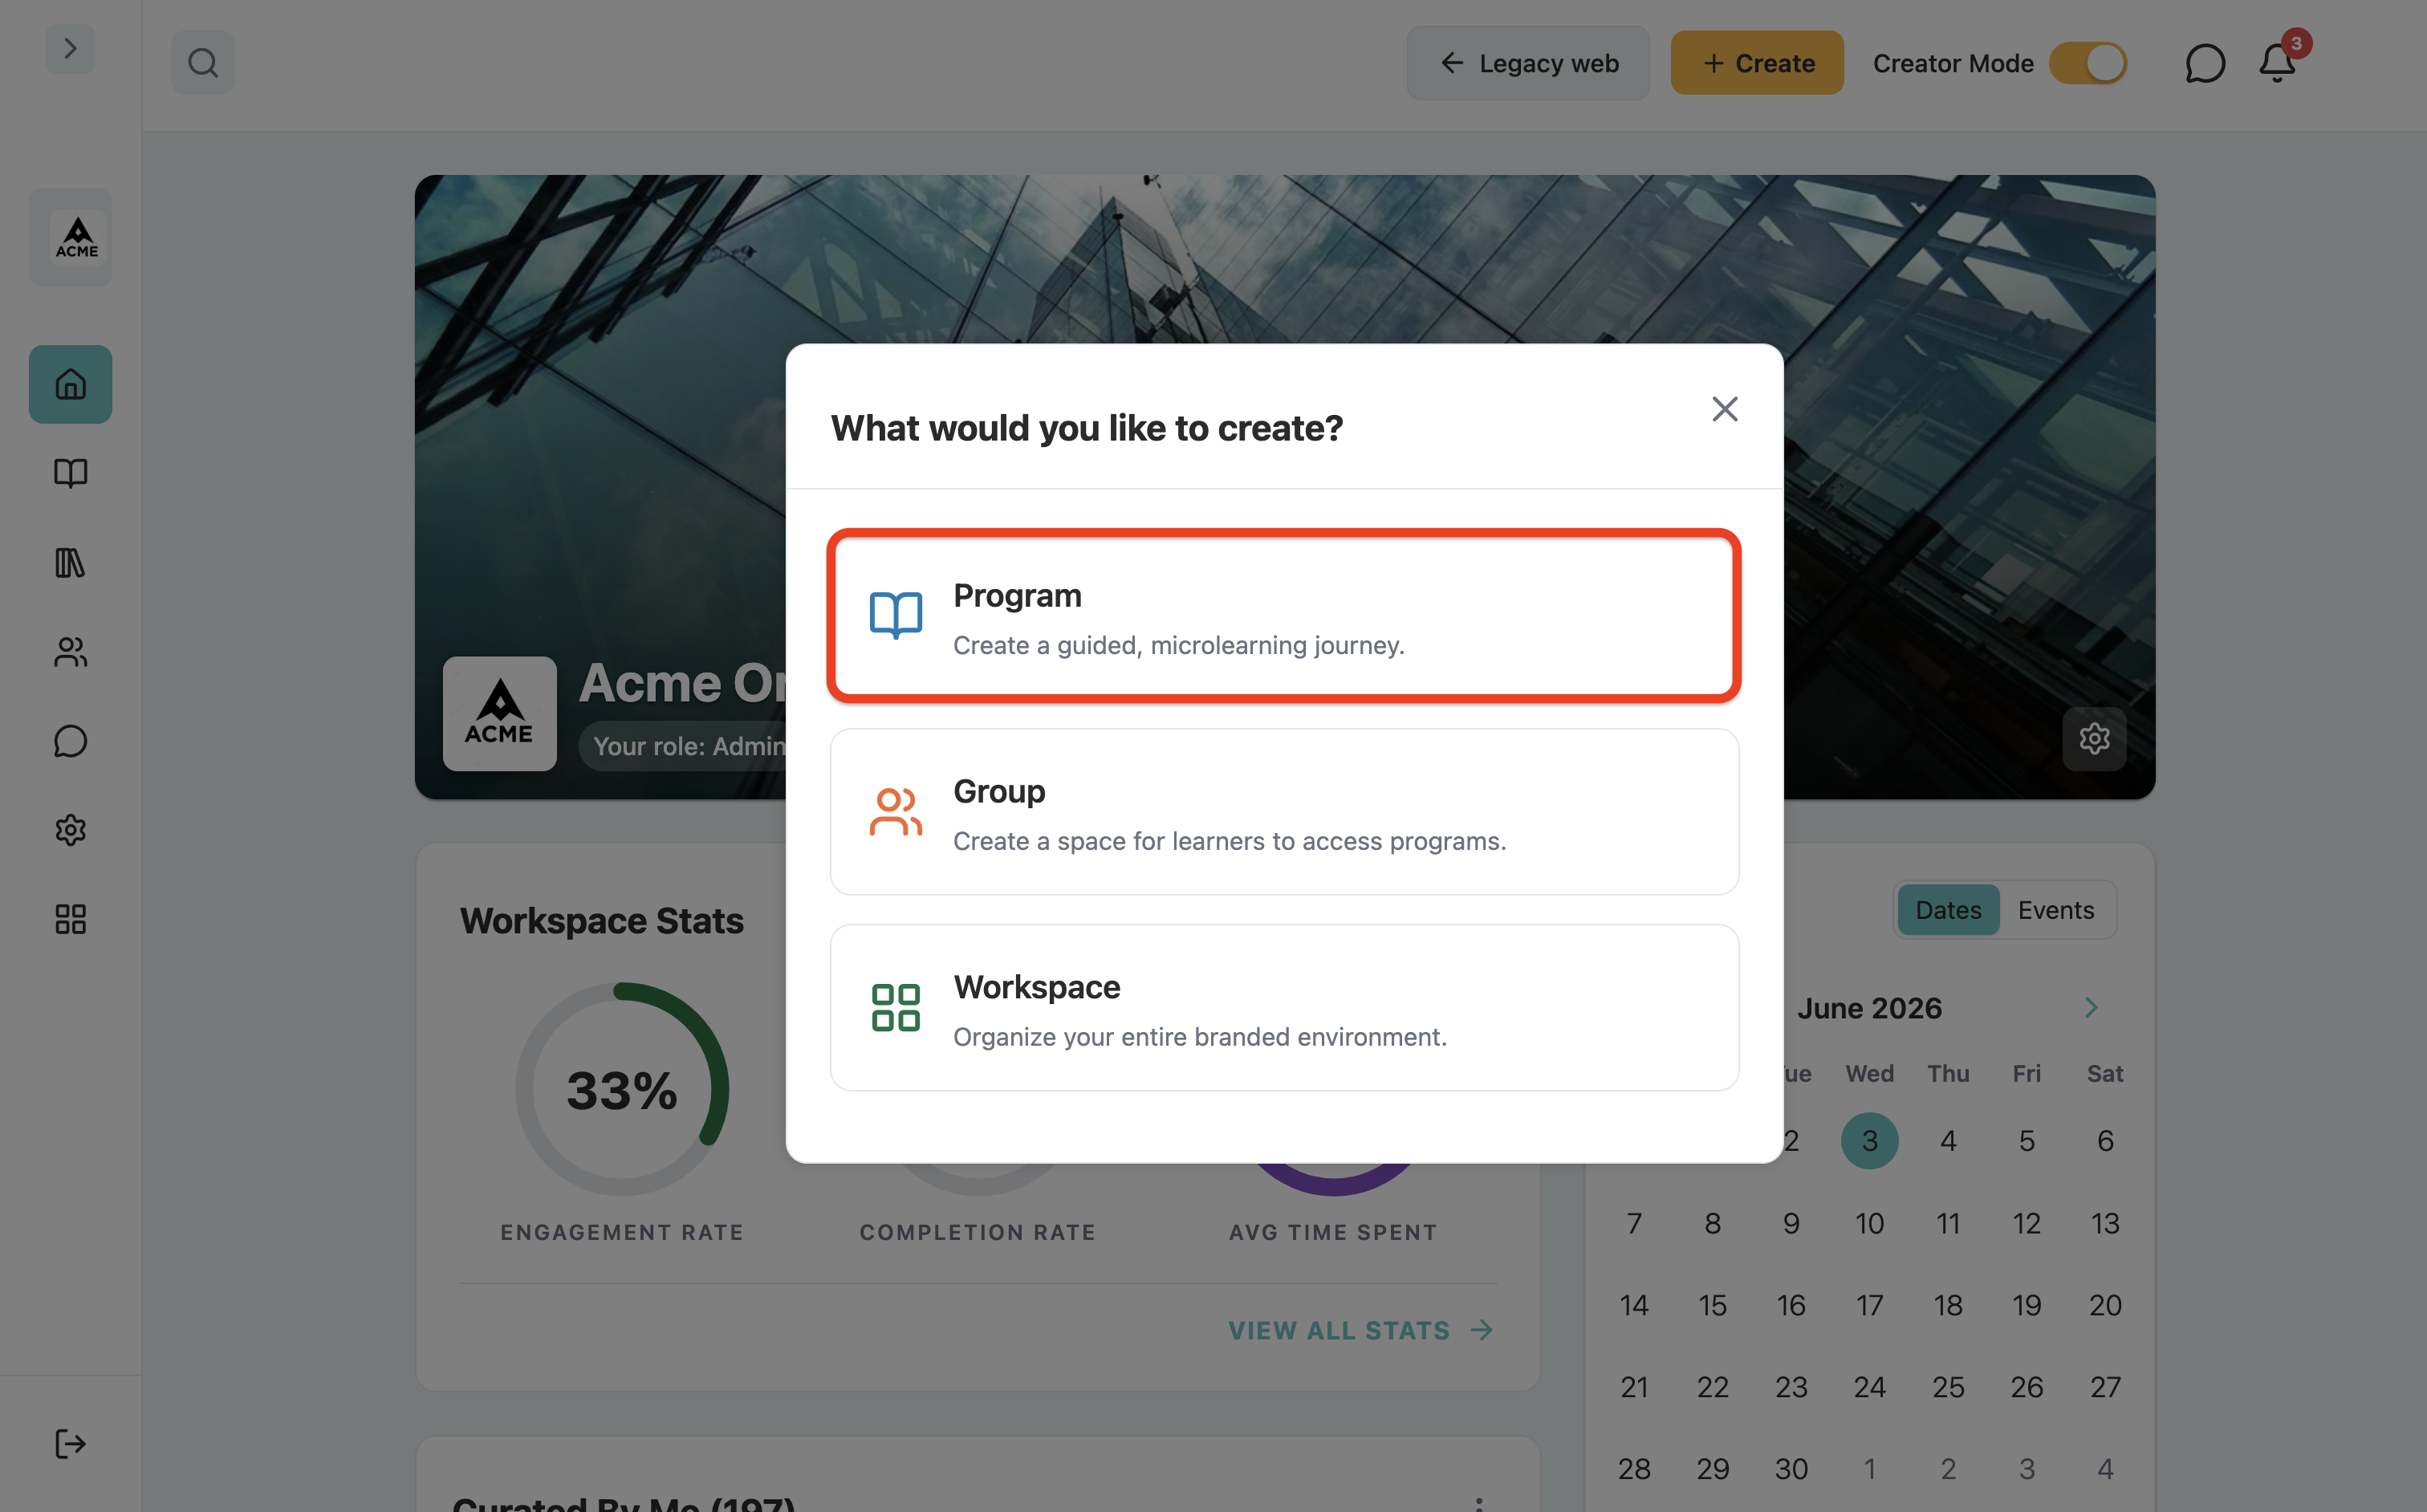Select June 10 on the calendar

[1869, 1223]
